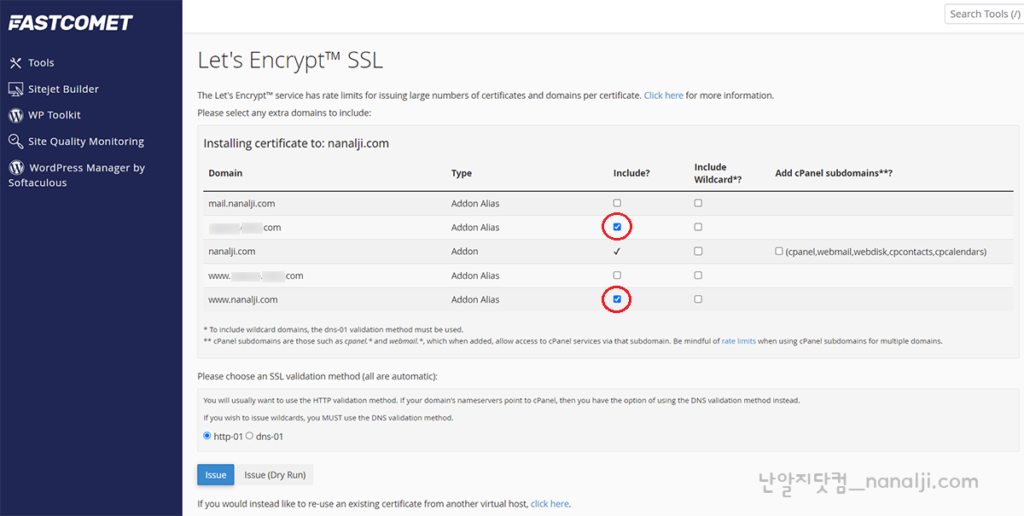Follow the 'Click here' more information link
The height and width of the screenshot is (516, 1024).
pos(663,95)
